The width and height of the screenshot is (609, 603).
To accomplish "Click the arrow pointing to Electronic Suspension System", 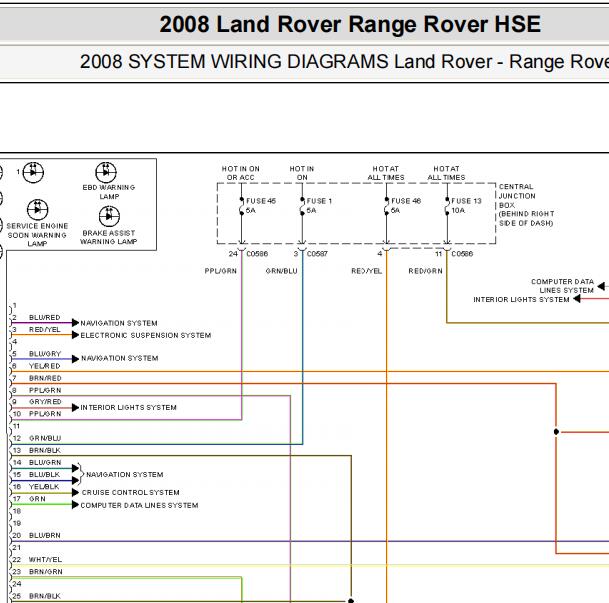I will point(75,335).
